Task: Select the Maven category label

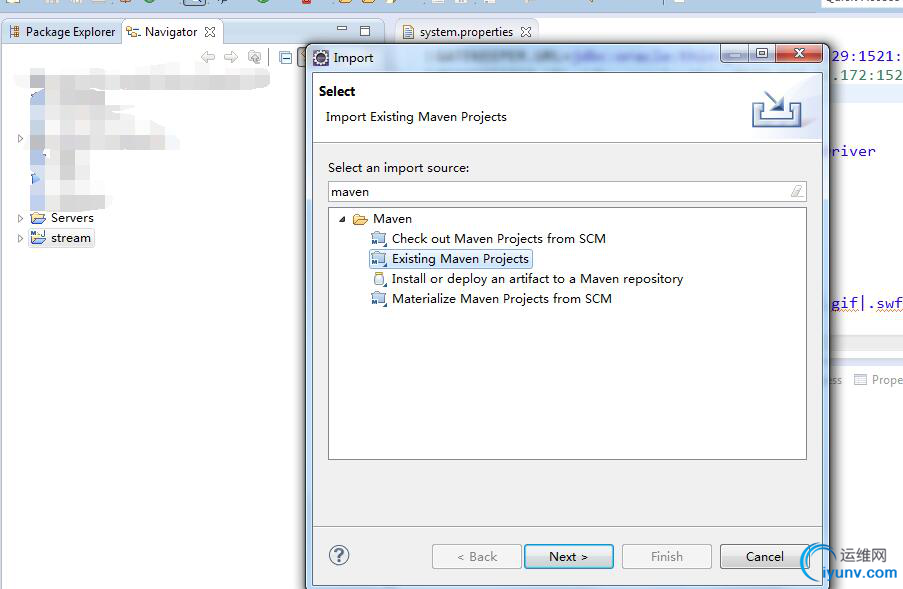Action: [392, 219]
